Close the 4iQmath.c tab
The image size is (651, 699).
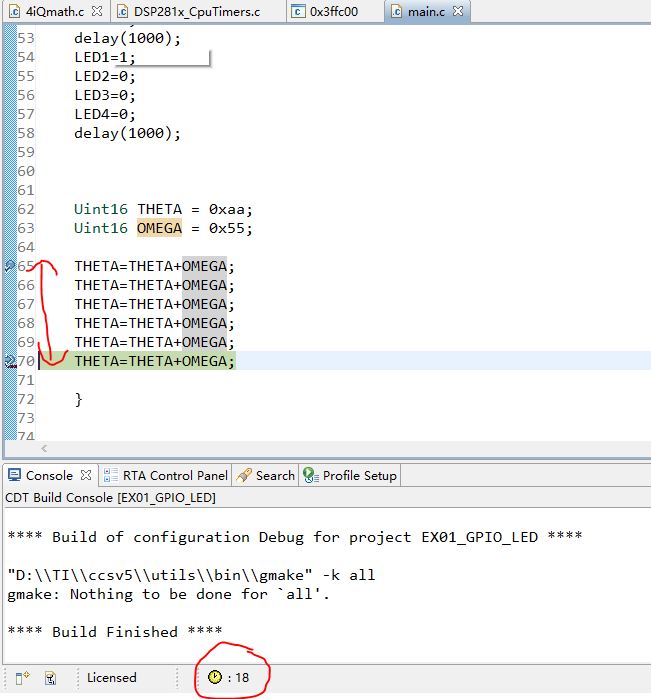[x=97, y=11]
